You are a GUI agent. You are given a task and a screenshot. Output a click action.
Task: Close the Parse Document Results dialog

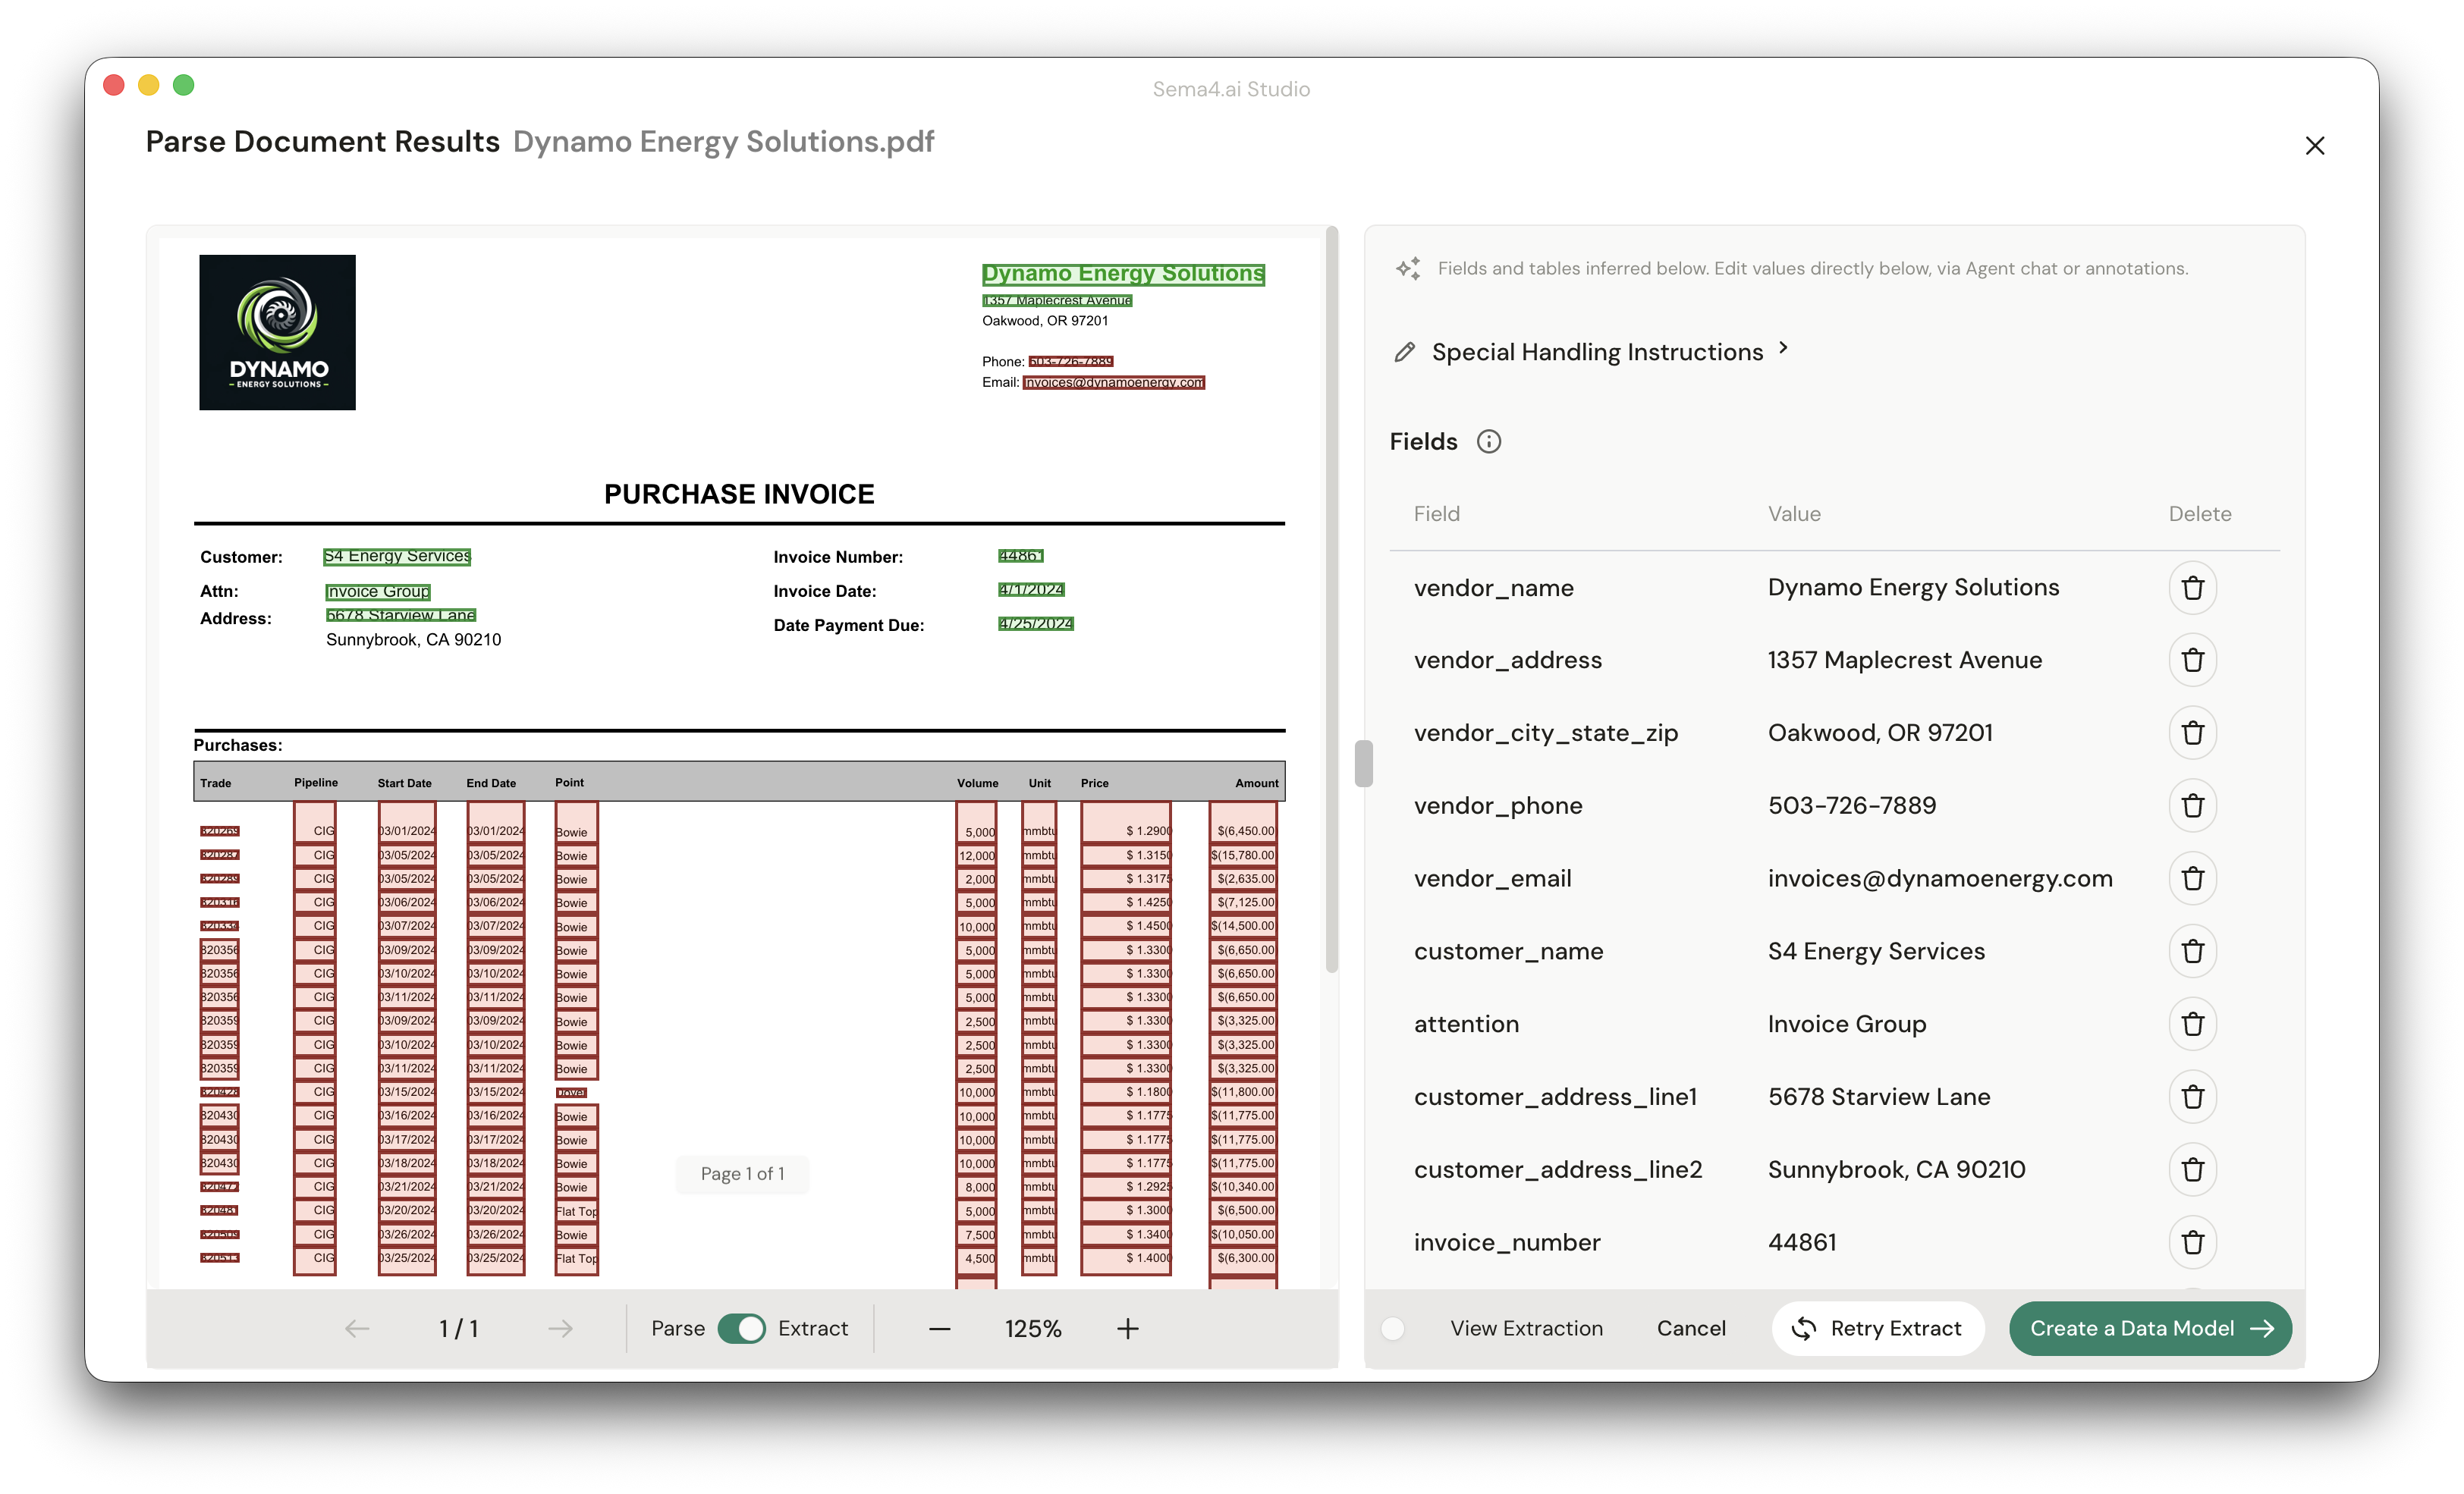coord(2316,145)
